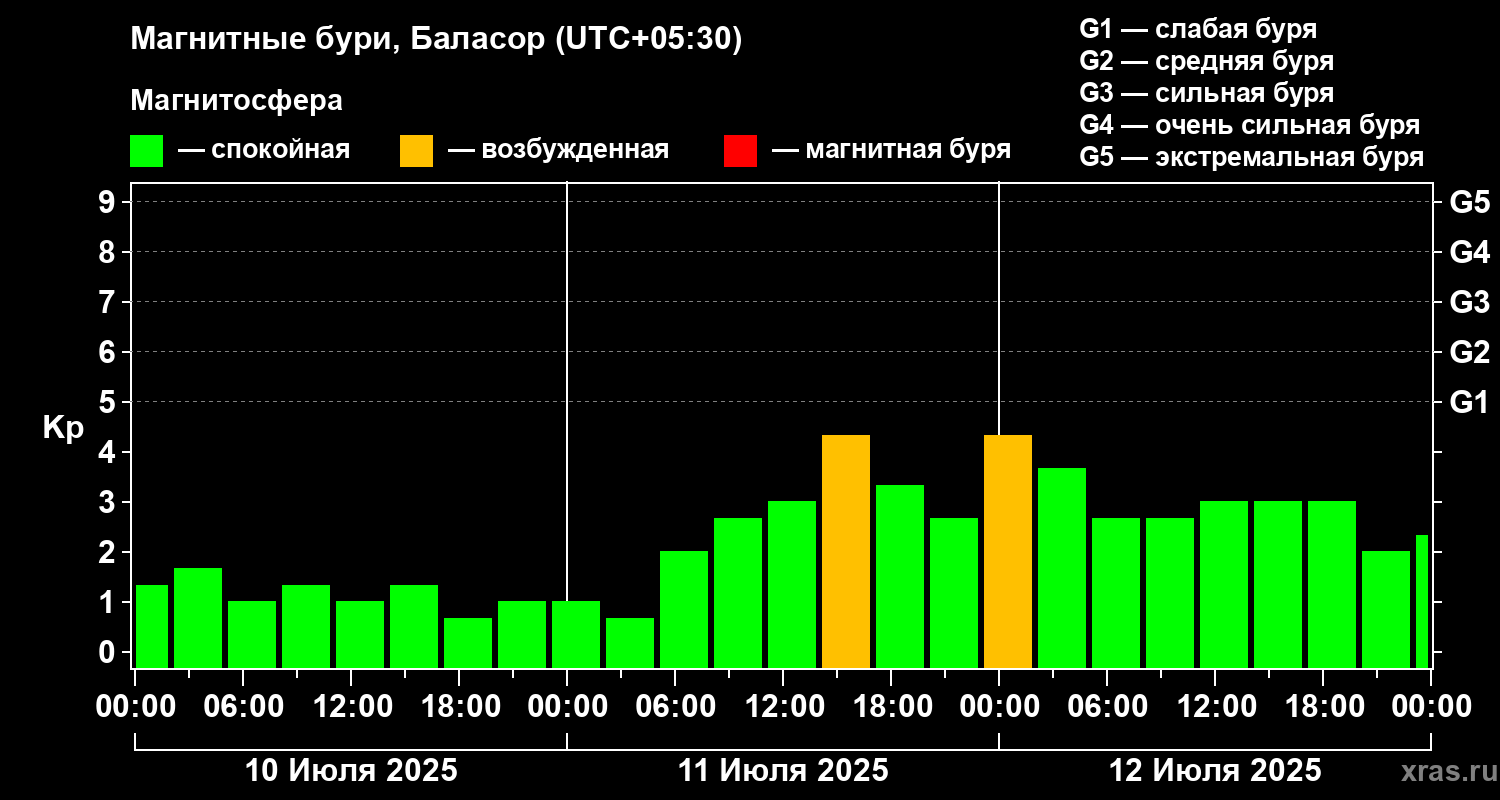Click the '11 Июля 2025' date label

tap(783, 771)
